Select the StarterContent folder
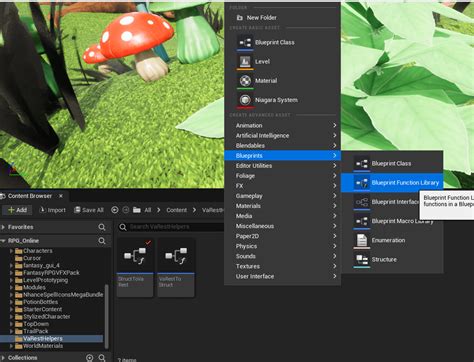The image size is (474, 362). [42, 309]
